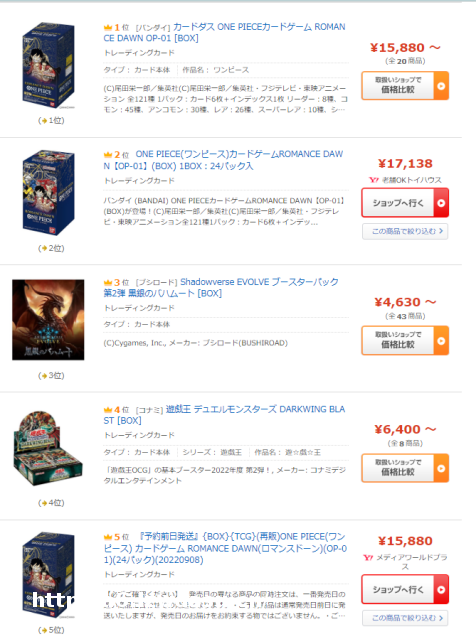Click the Yahoo shop icon next to 老舗OKトイハウス
The width and height of the screenshot is (476, 640).
374,180
